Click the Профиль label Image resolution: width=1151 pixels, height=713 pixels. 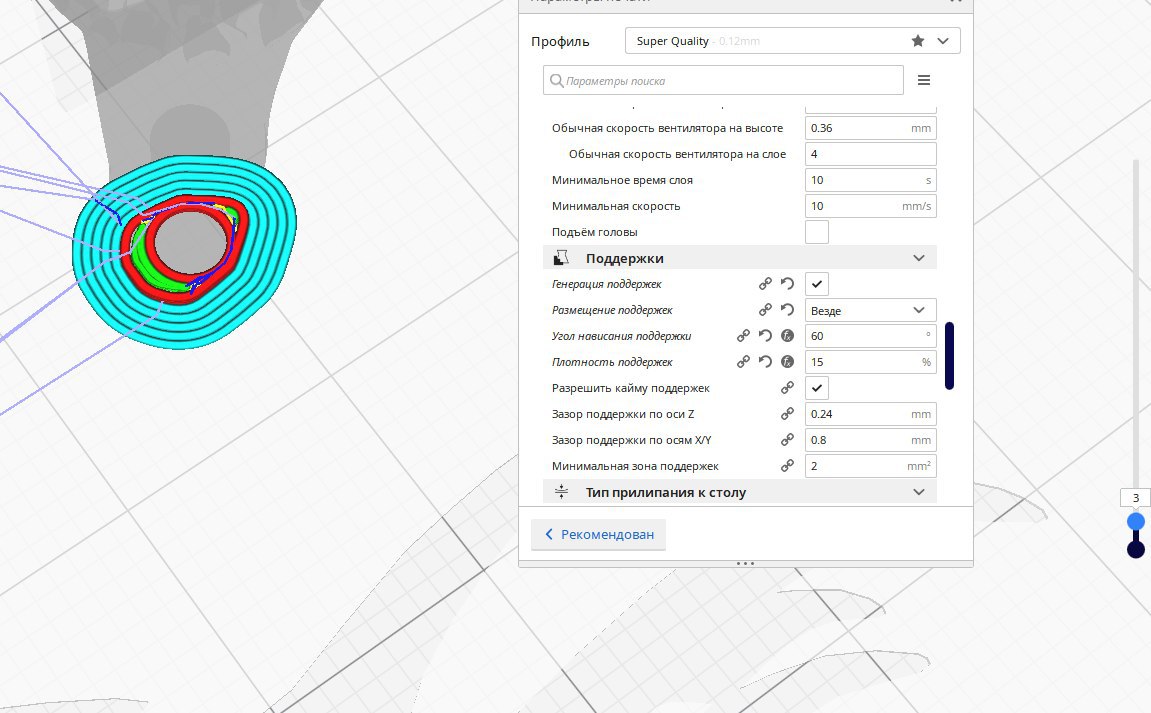(560, 41)
